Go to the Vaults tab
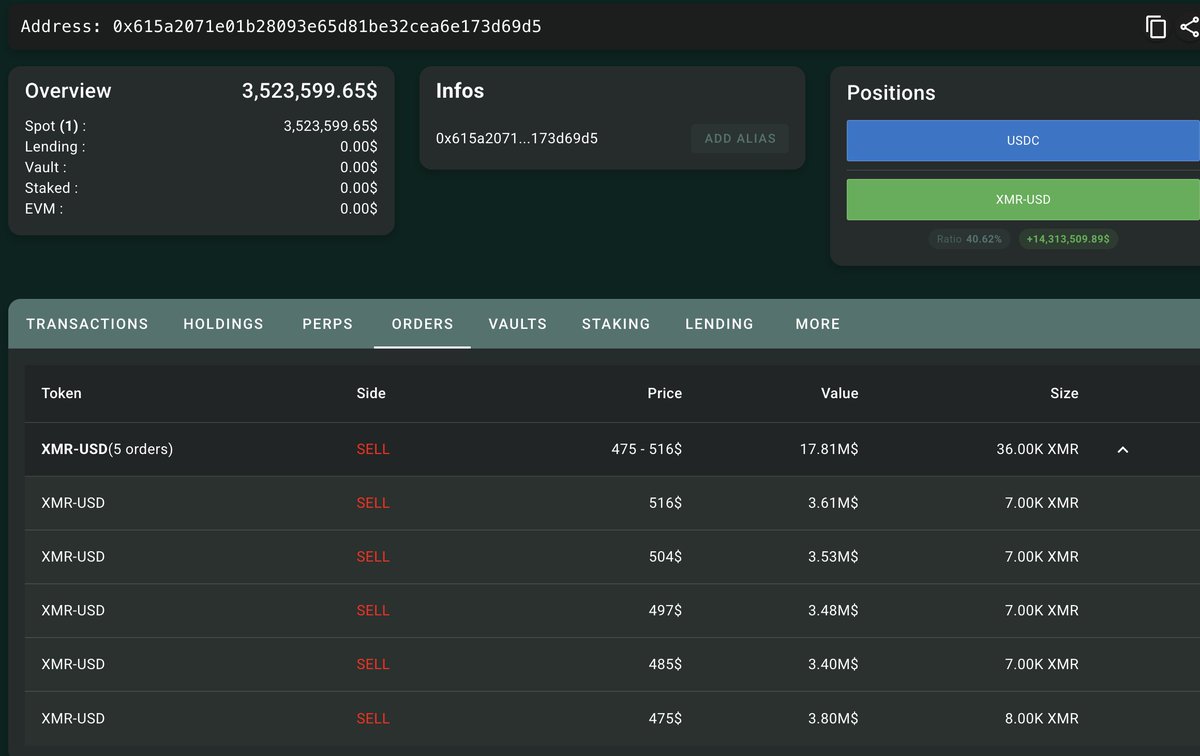The width and height of the screenshot is (1200, 756). point(517,324)
